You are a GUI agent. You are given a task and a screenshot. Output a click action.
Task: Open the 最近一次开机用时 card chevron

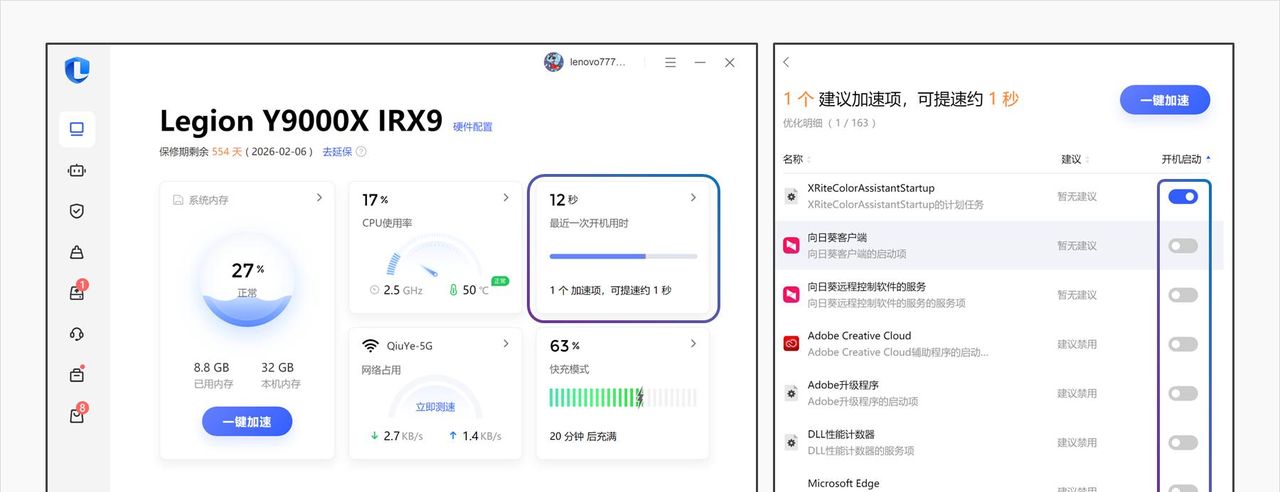693,198
